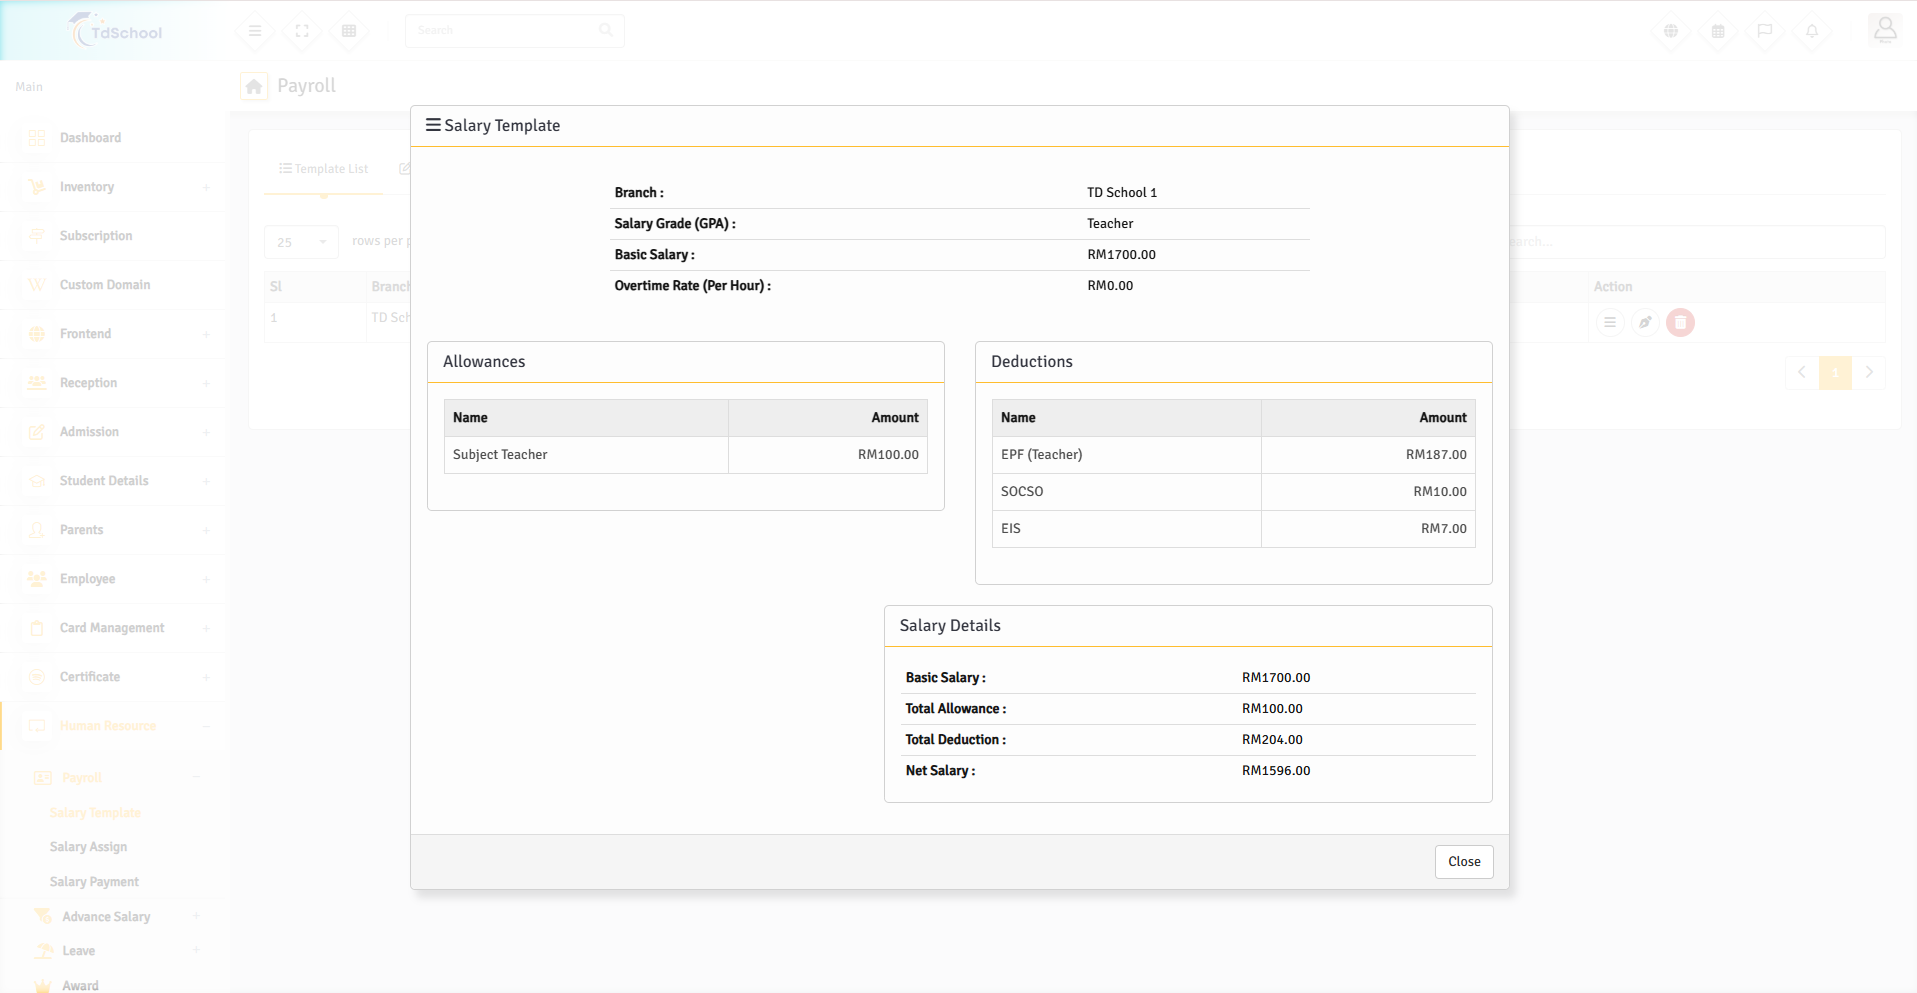This screenshot has width=1917, height=993.
Task: Open the rows per page dropdown
Action: [x=301, y=242]
